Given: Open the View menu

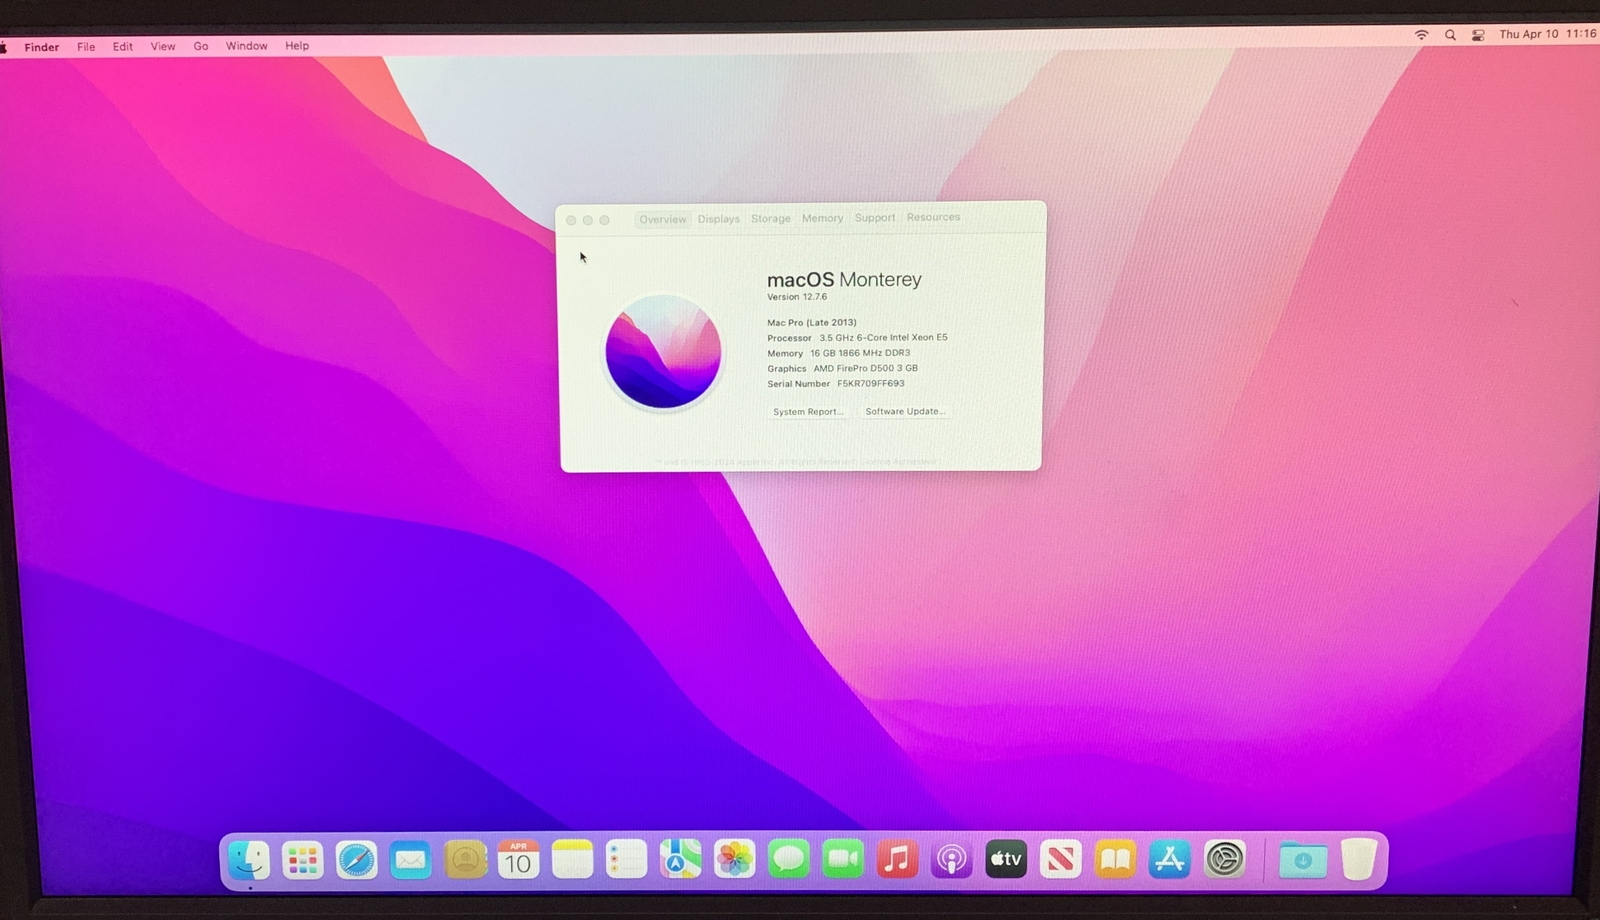Looking at the screenshot, I should point(163,46).
